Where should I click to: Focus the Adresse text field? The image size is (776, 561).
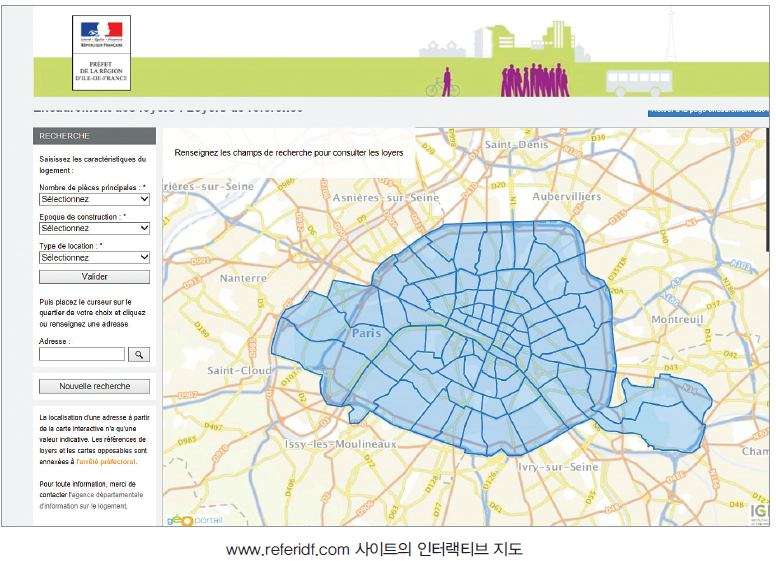[x=82, y=354]
